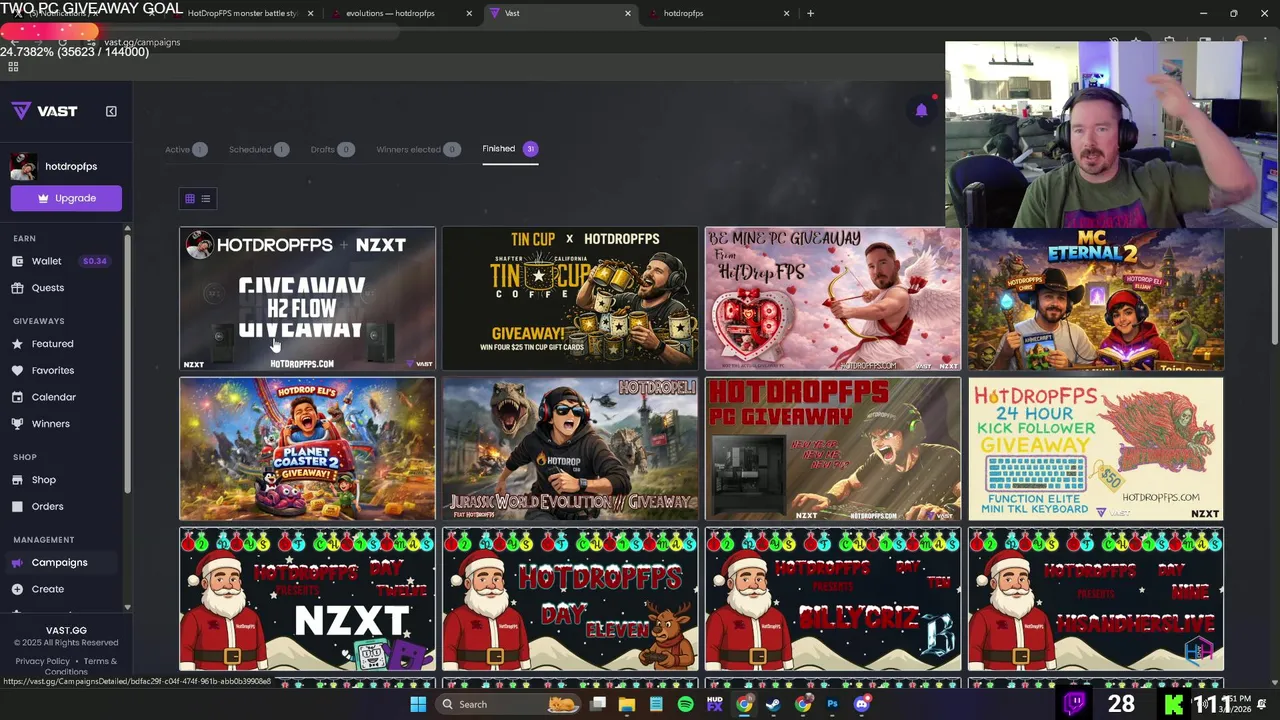Screen dimensions: 1280x720
Task: Click the Create plus icon
Action: pos(17,589)
